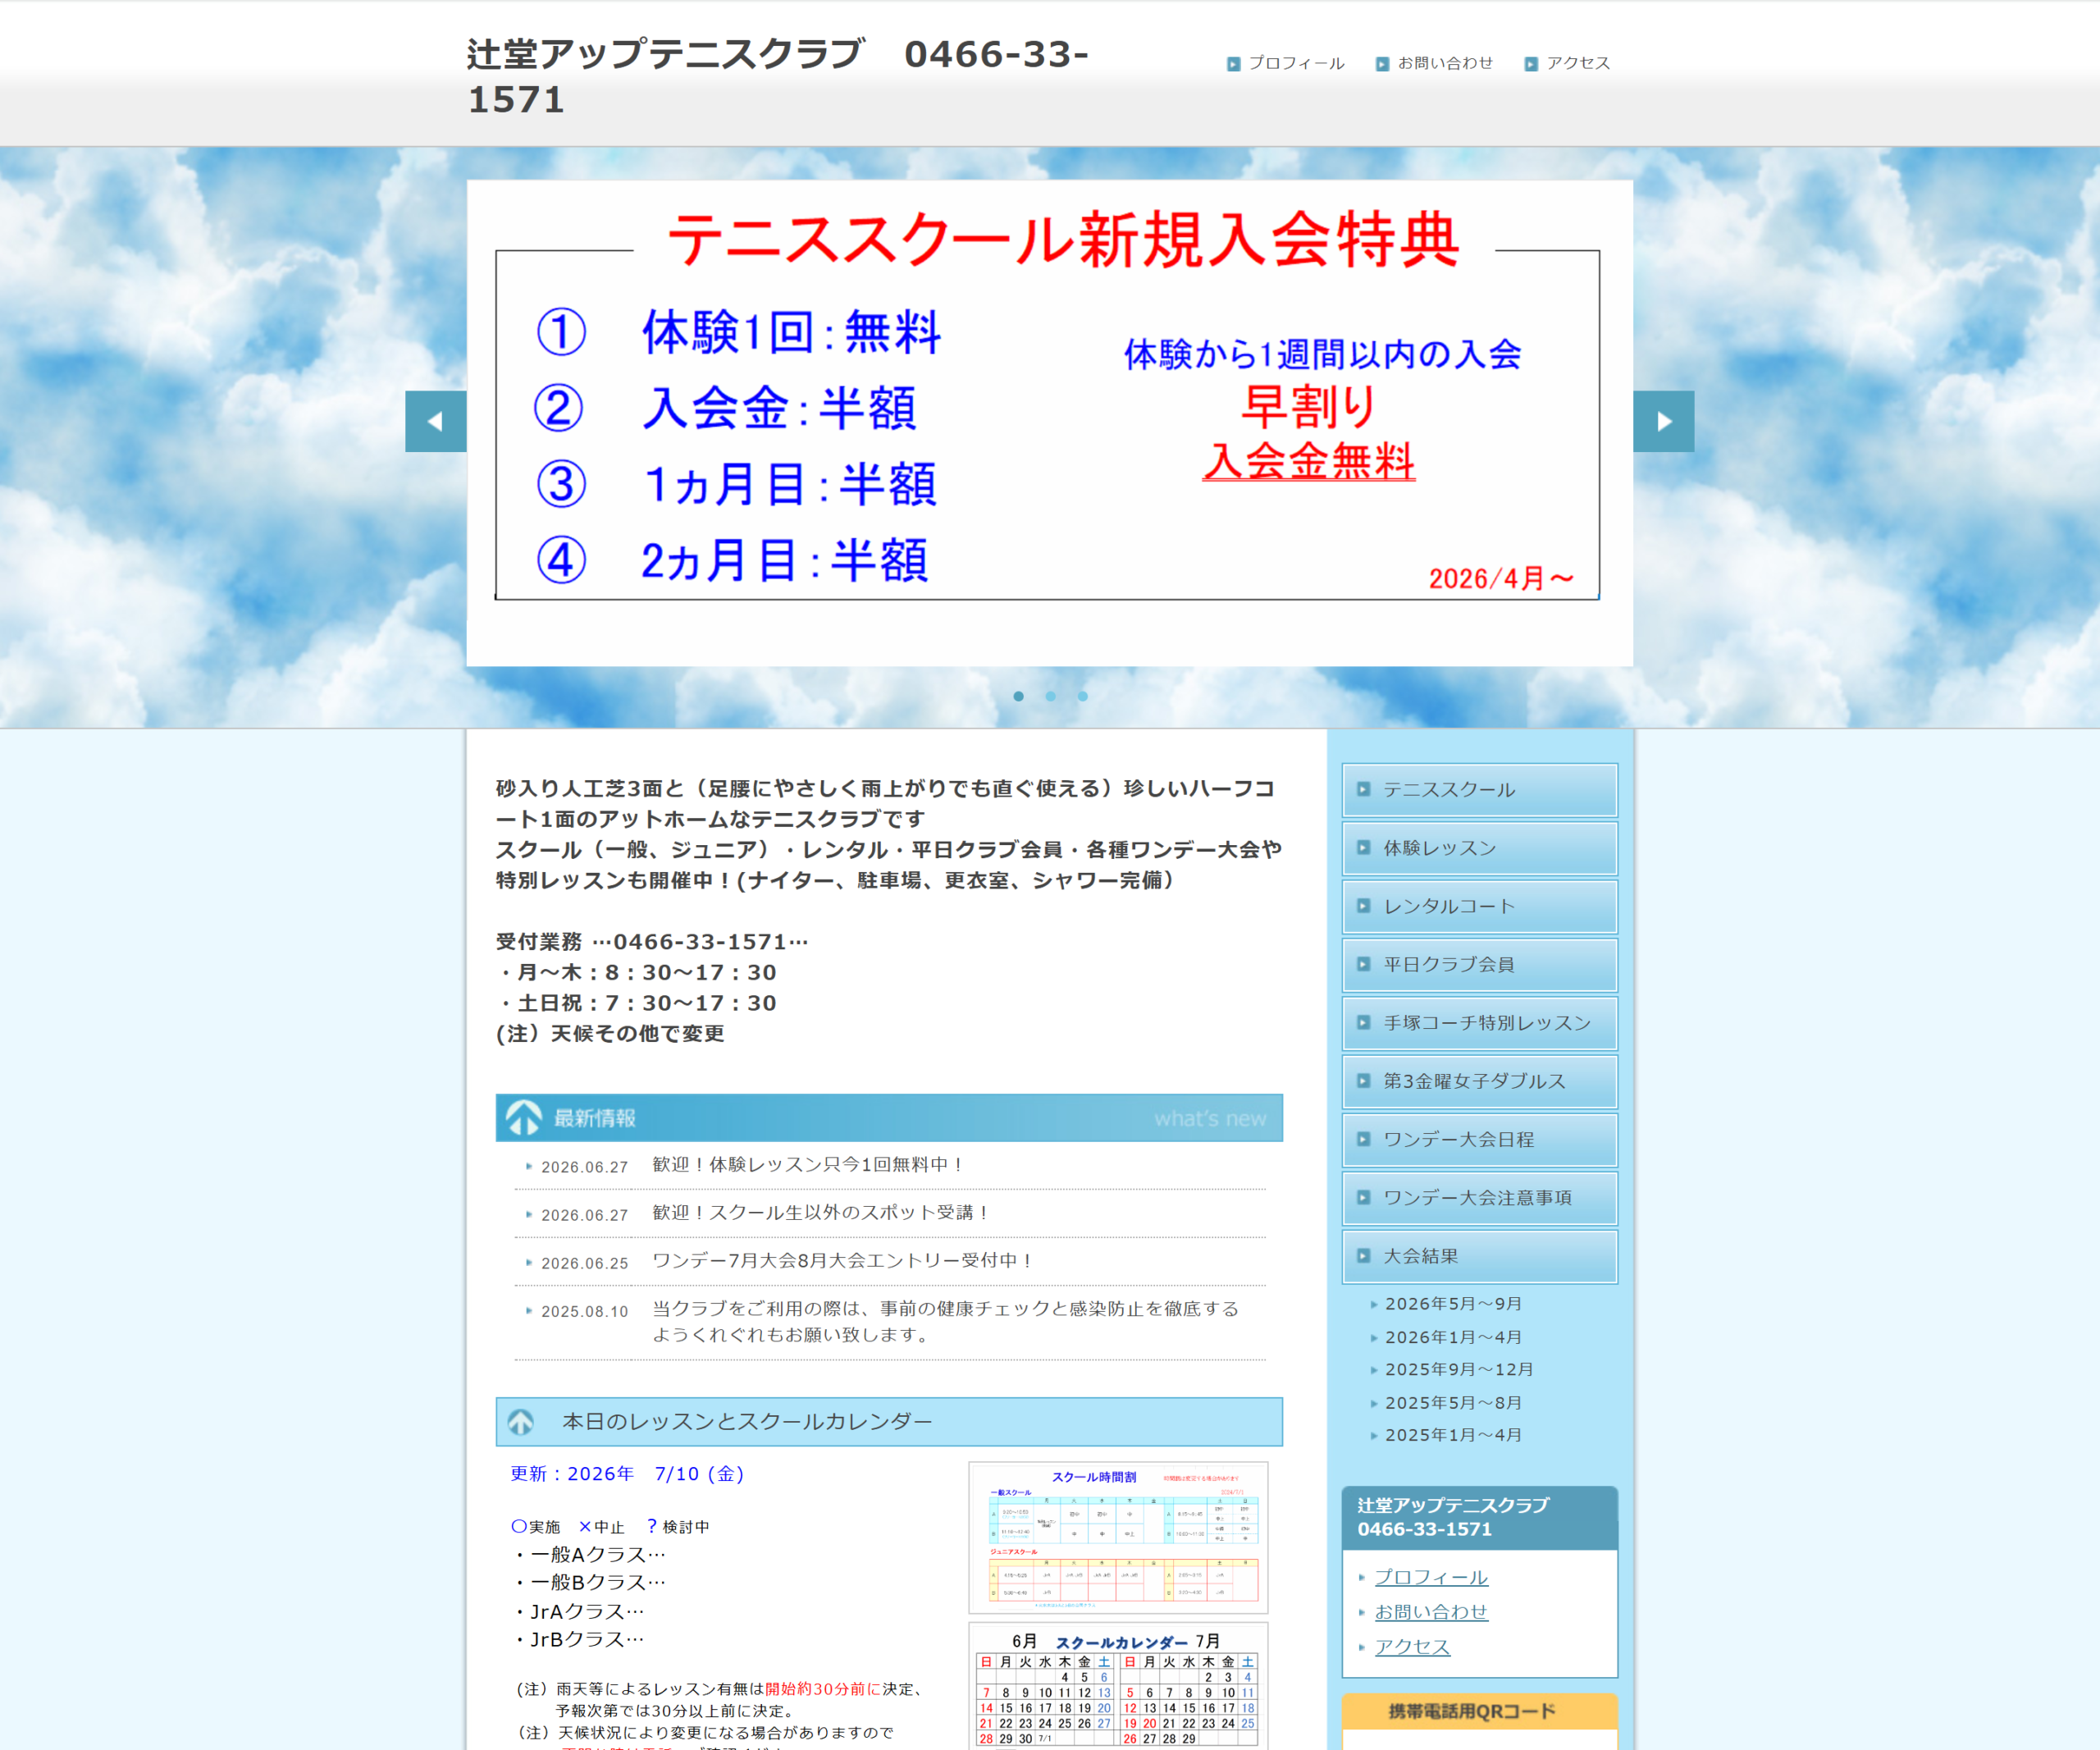Open ワンデー大会注意事項 sidebar item

click(1479, 1198)
